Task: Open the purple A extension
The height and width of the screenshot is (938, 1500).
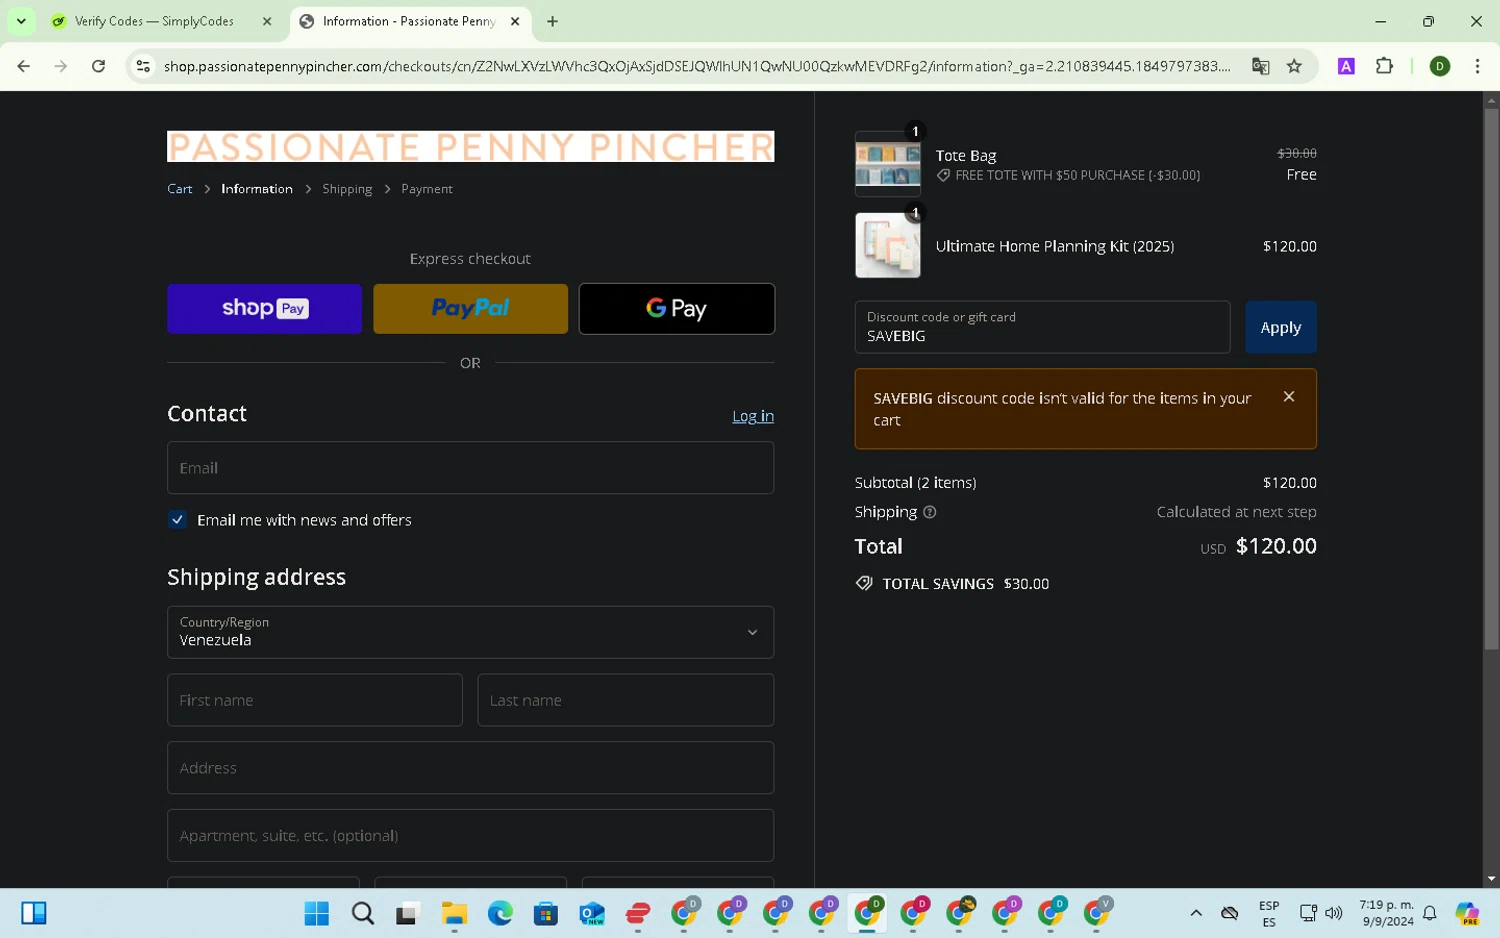Action: pos(1346,66)
